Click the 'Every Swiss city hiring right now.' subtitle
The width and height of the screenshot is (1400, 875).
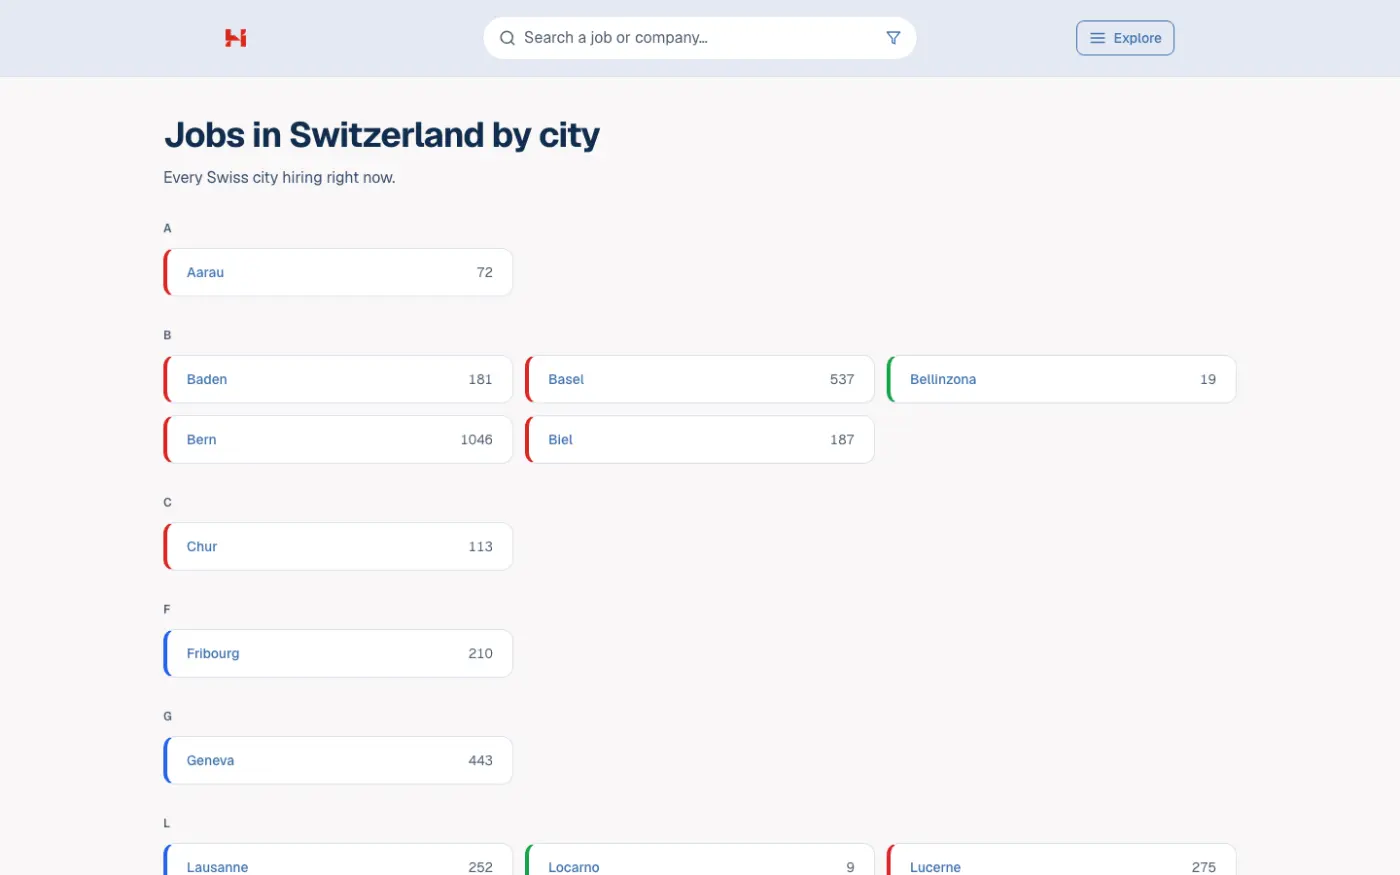(x=279, y=177)
